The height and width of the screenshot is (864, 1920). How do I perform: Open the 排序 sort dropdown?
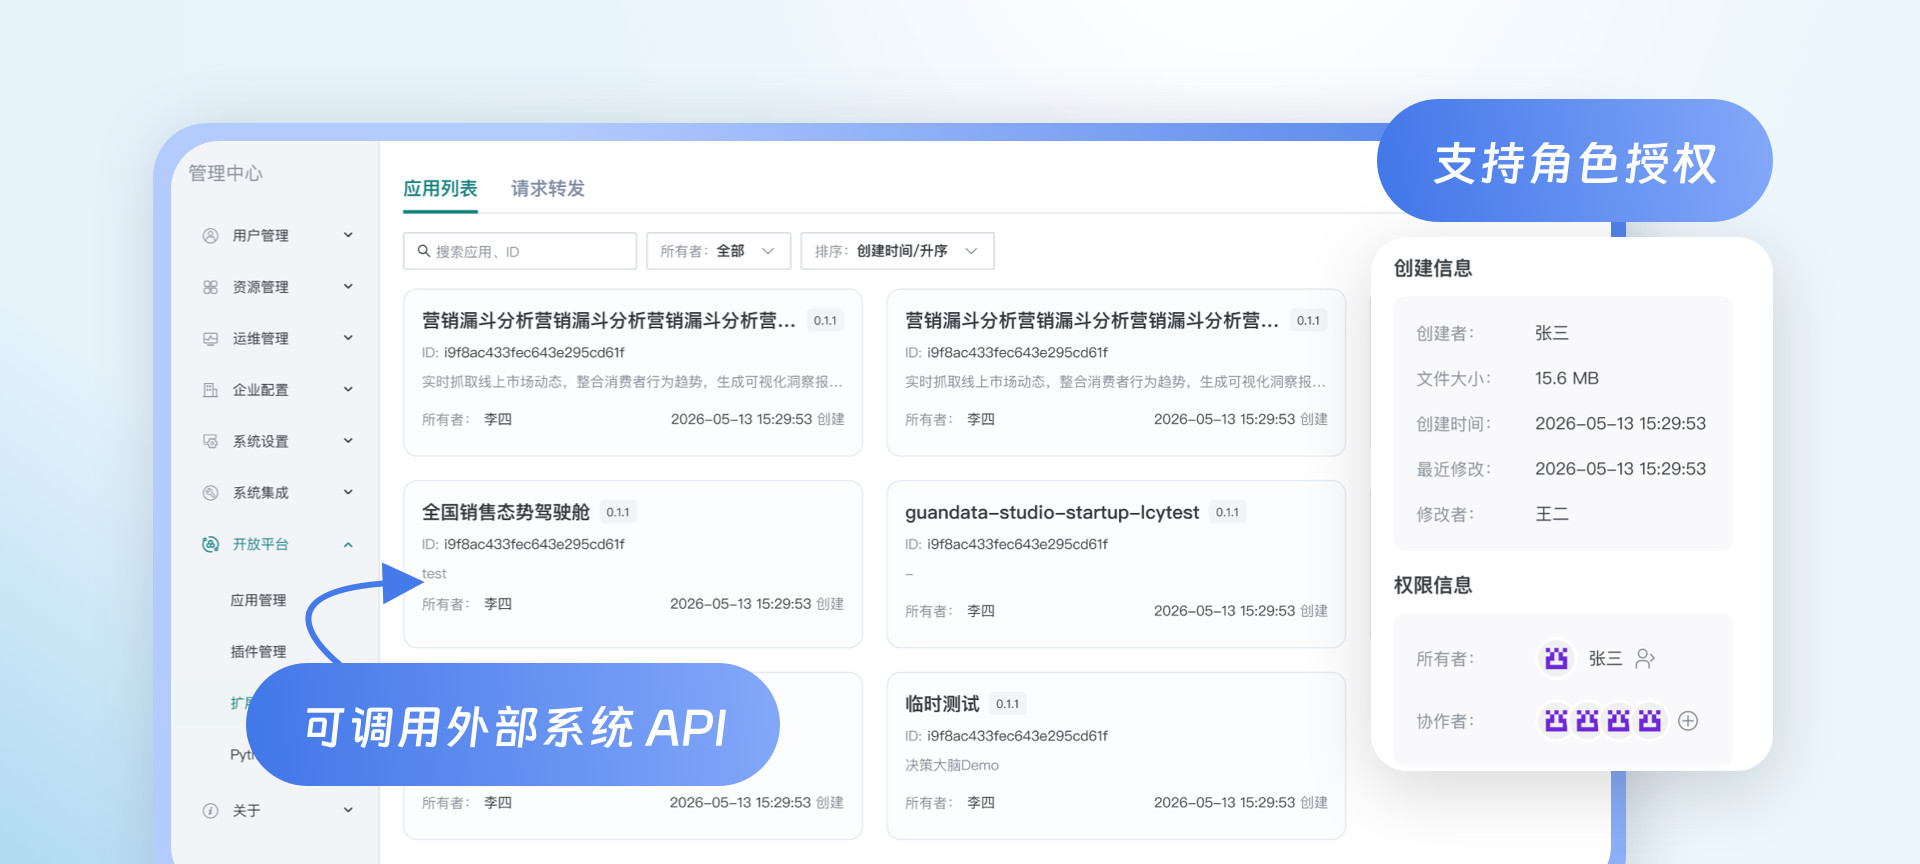897,251
